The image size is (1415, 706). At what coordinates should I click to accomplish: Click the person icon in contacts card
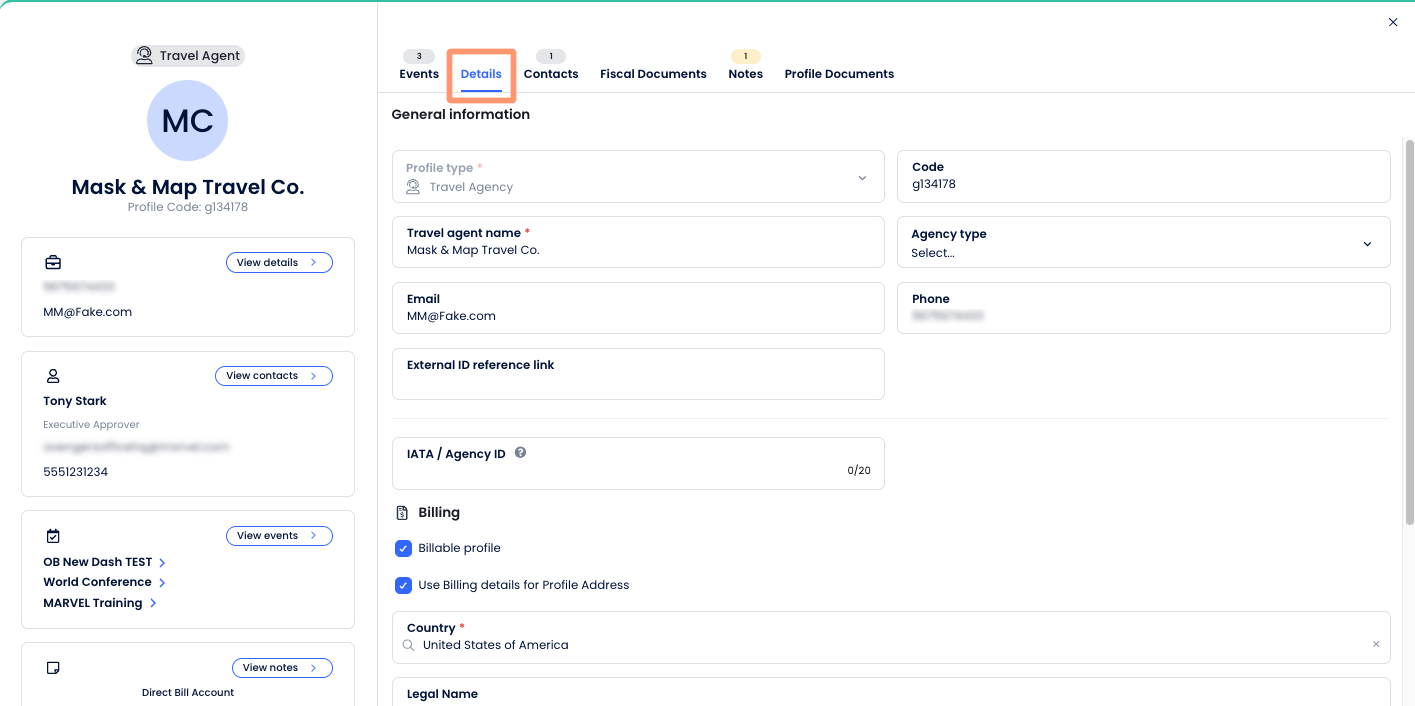53,376
